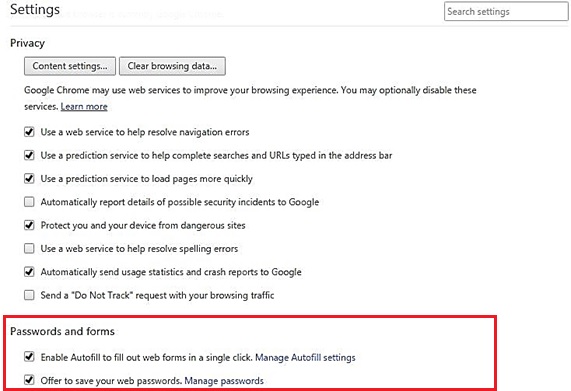
Task: Enable web service for spelling errors
Action: click(x=29, y=249)
